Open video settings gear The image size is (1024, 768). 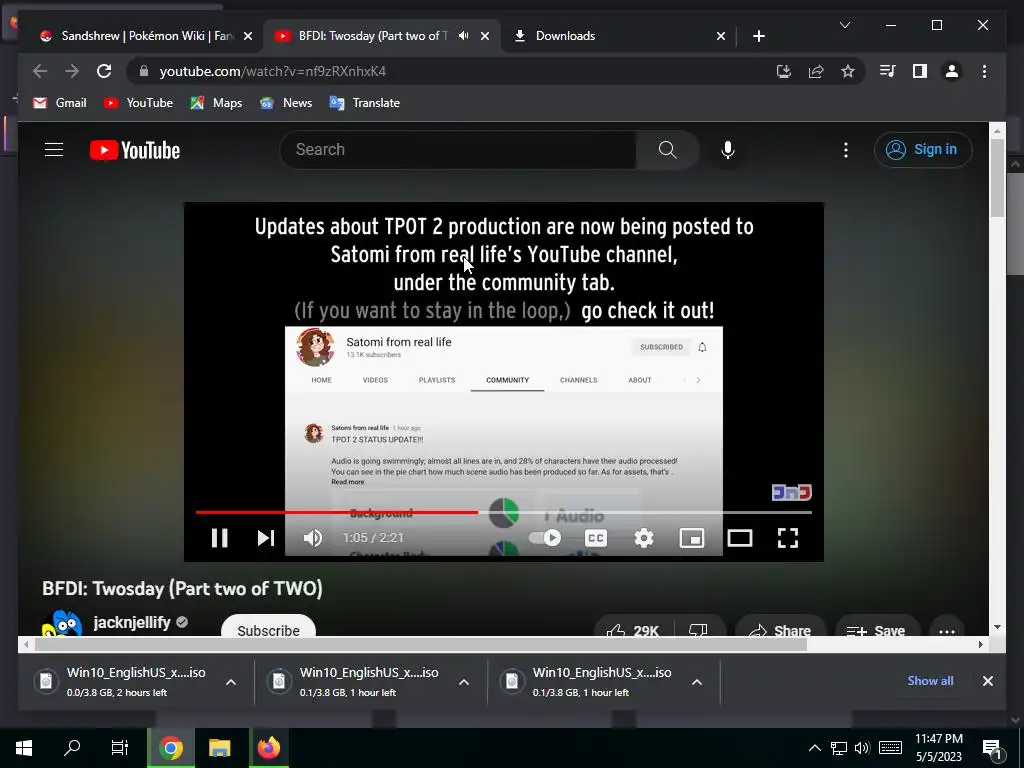click(644, 537)
